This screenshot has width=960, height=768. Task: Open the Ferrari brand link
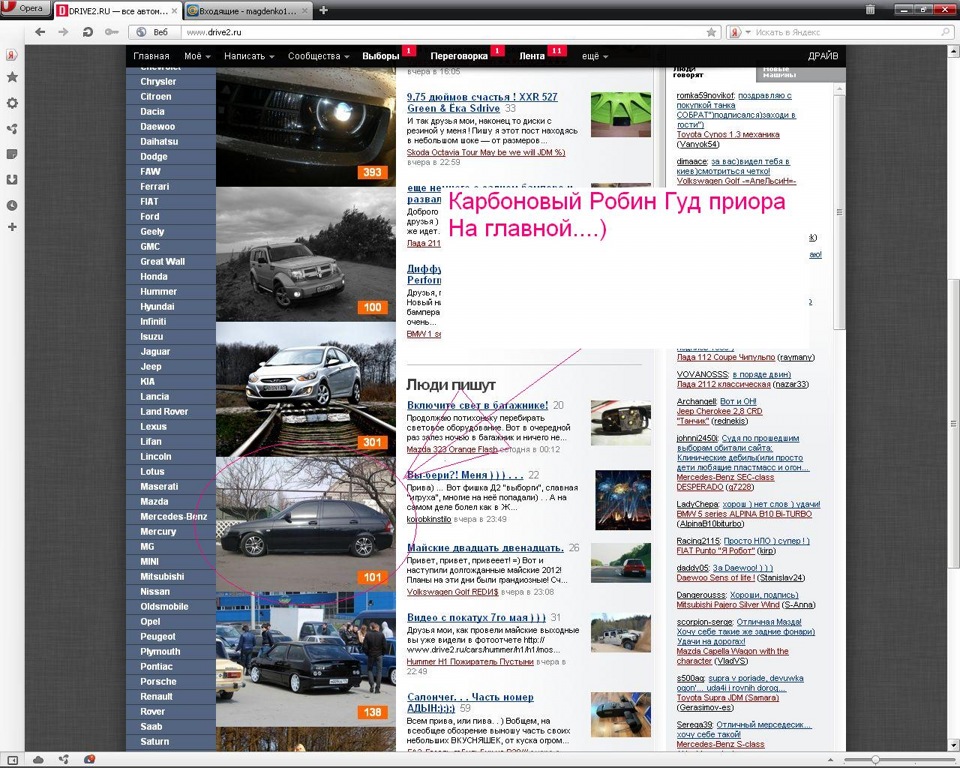pyautogui.click(x=154, y=186)
